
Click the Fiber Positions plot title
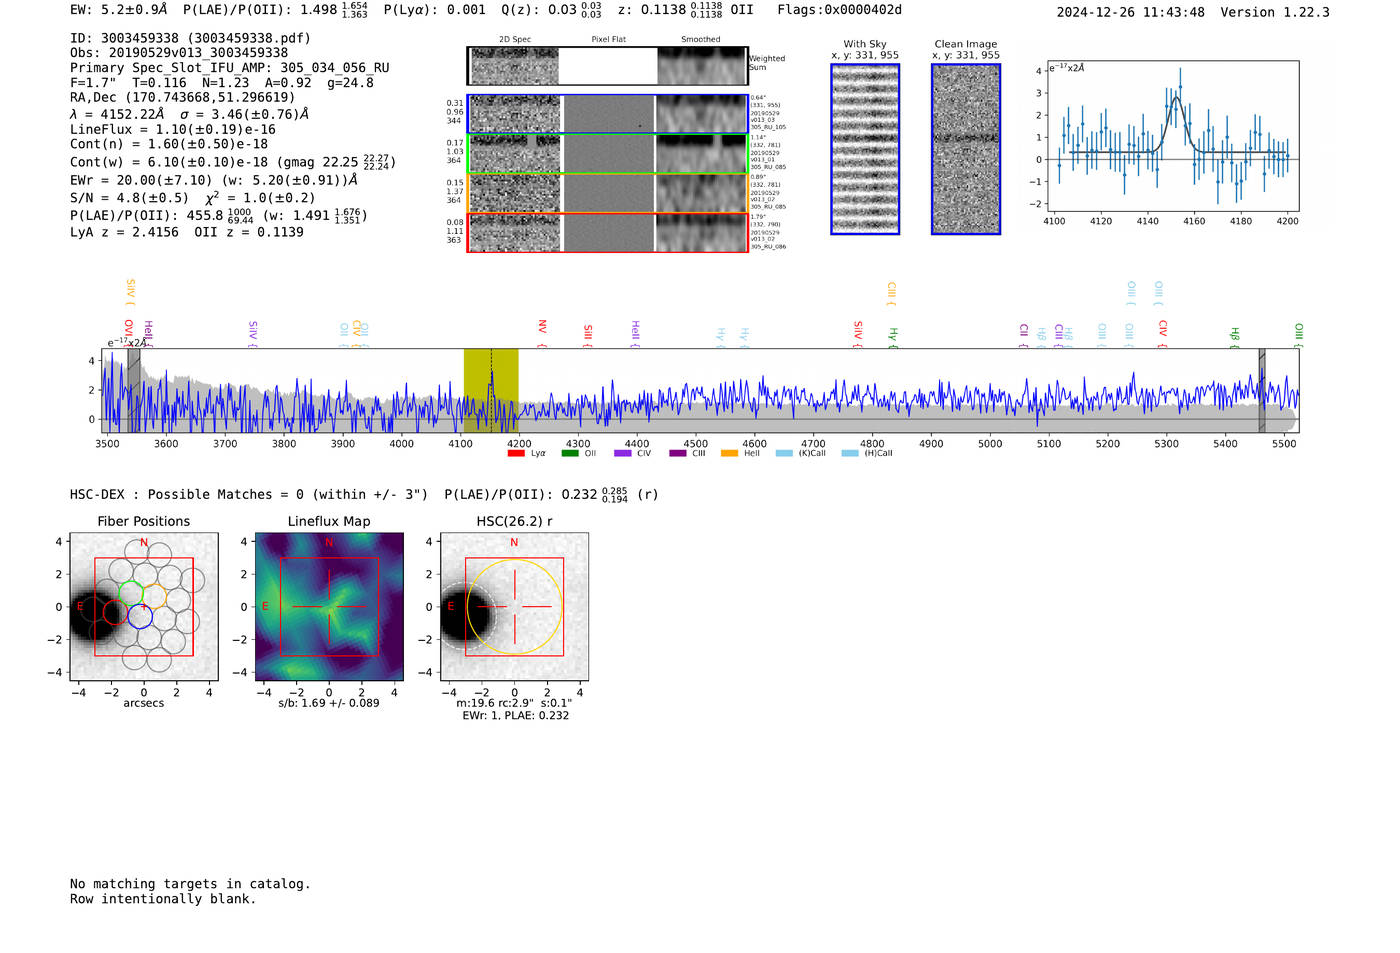[144, 522]
